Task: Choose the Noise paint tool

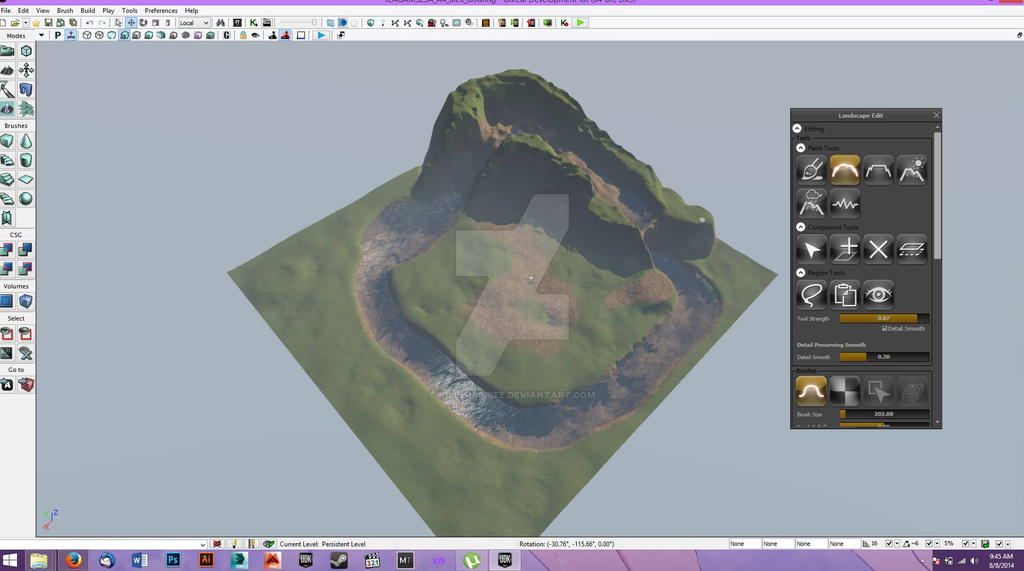Action: point(845,204)
